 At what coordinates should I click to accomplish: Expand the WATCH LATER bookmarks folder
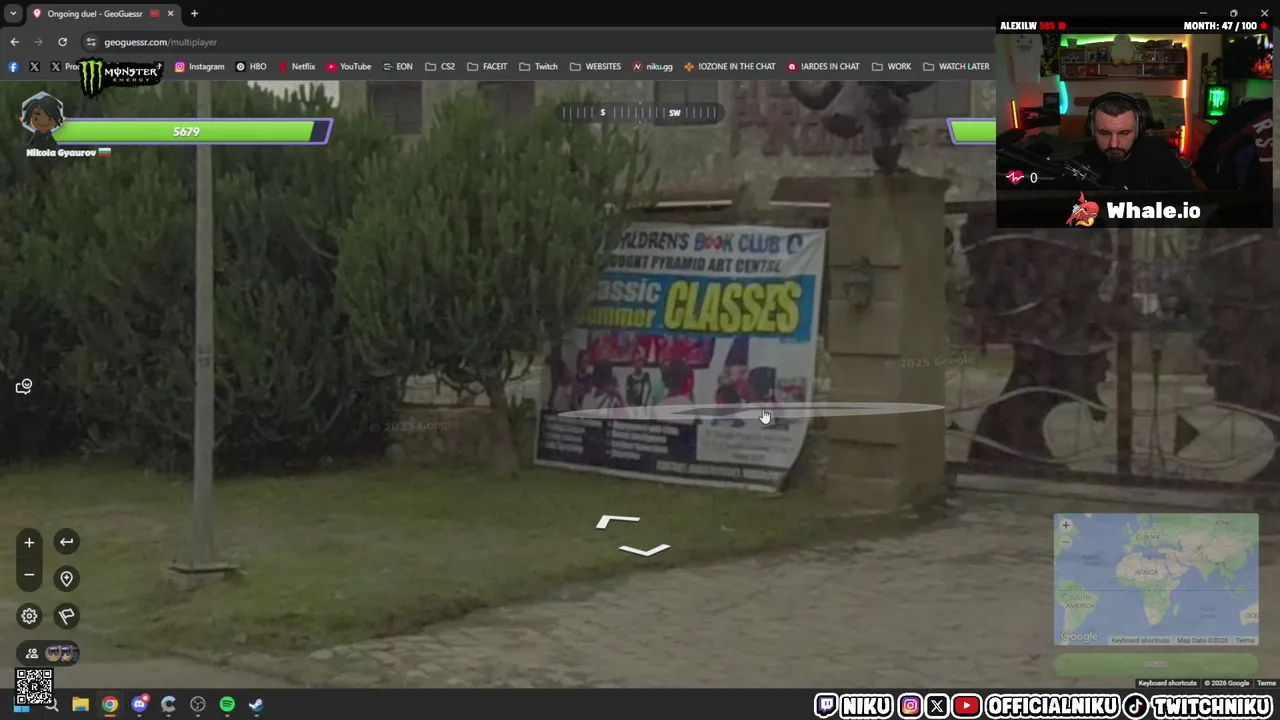pyautogui.click(x=956, y=66)
